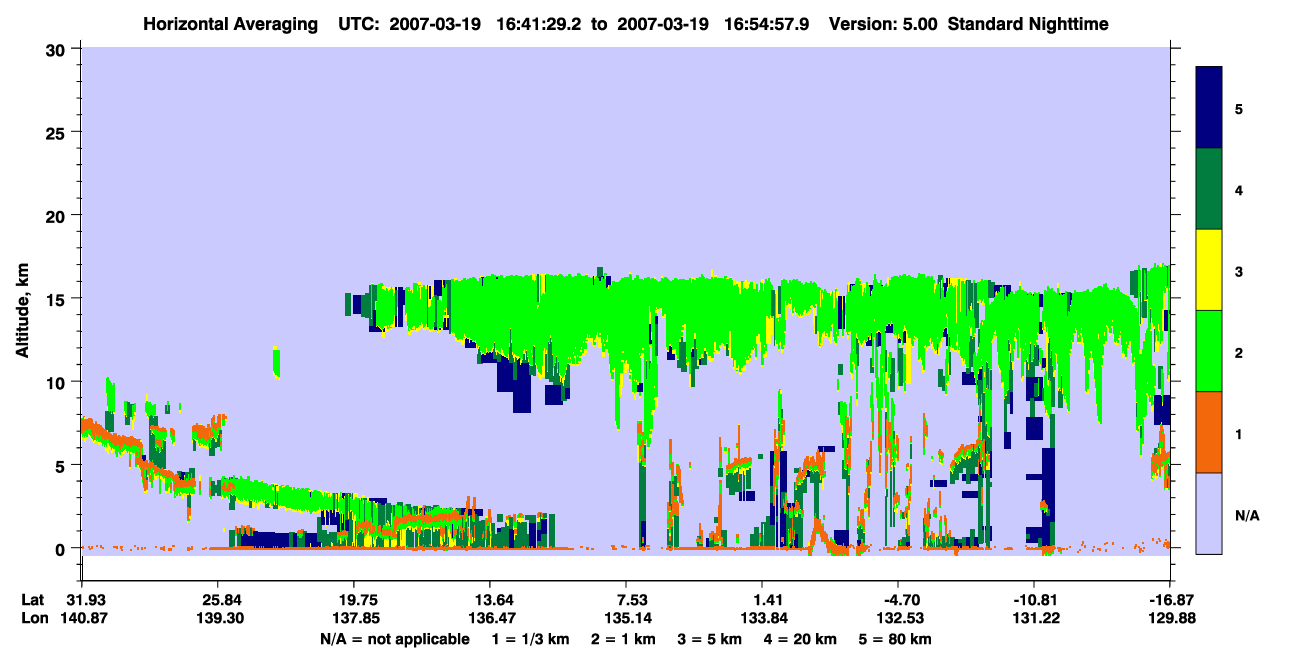Image resolution: width=1300 pixels, height=667 pixels.
Task: Click legend text '5 = 80 km'
Action: click(896, 640)
